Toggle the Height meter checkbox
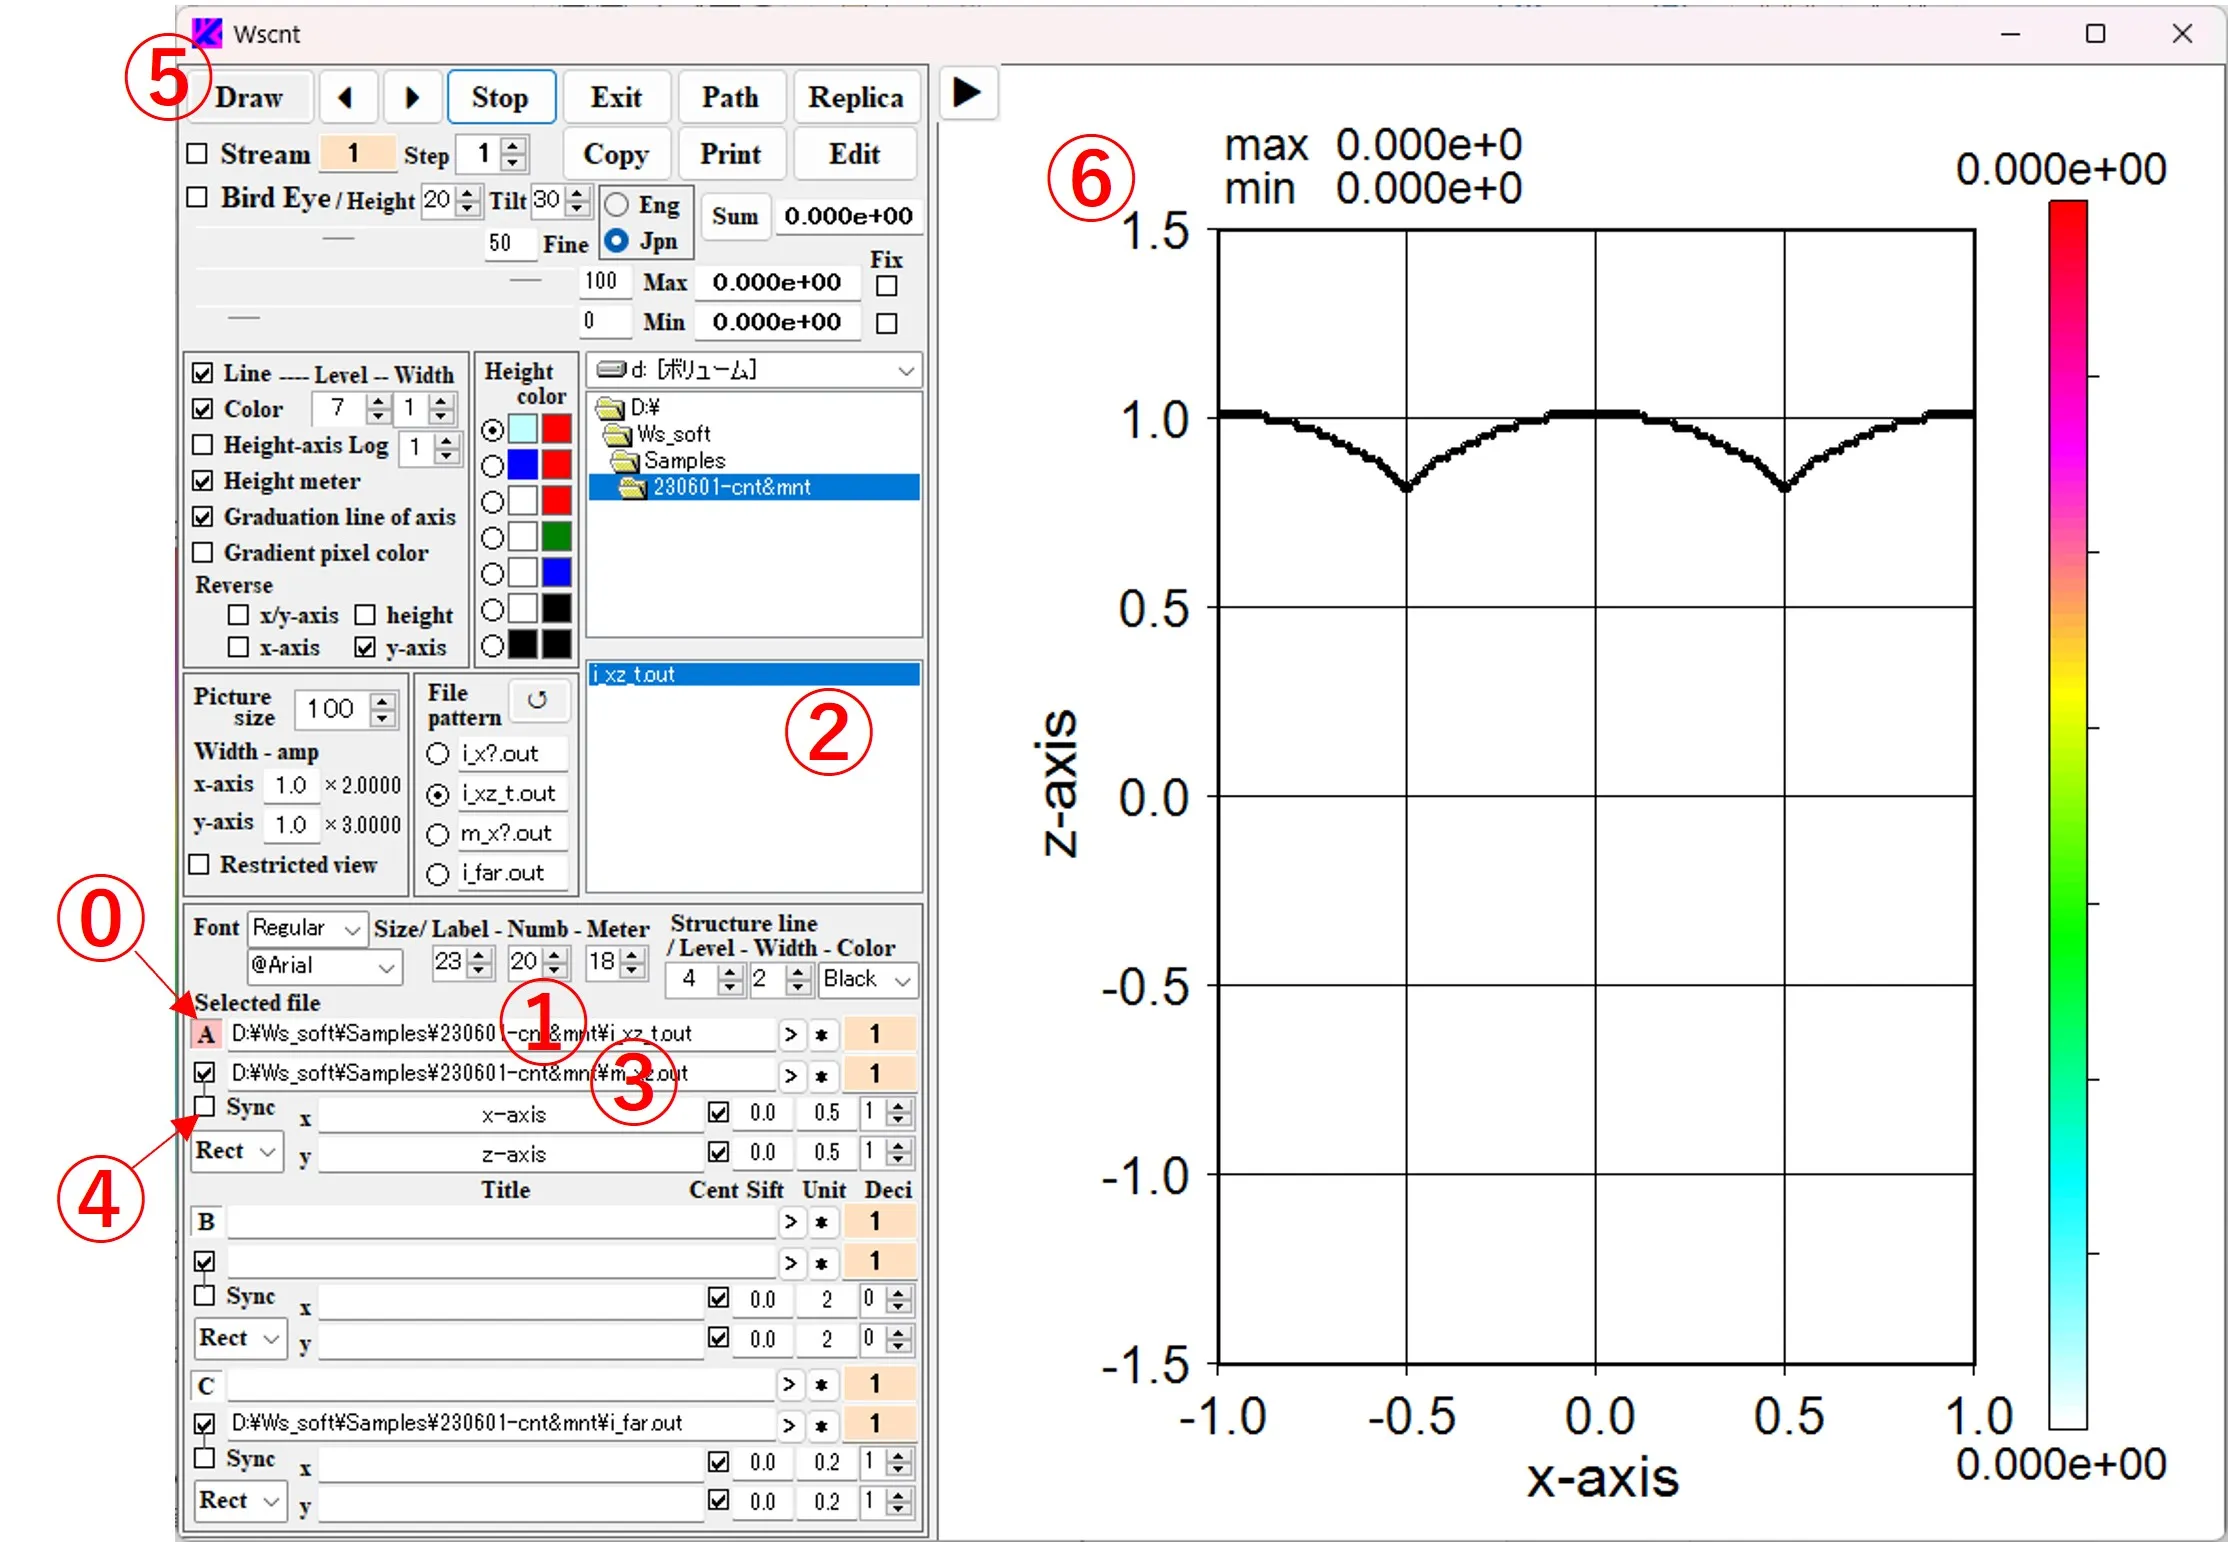 pyautogui.click(x=203, y=481)
